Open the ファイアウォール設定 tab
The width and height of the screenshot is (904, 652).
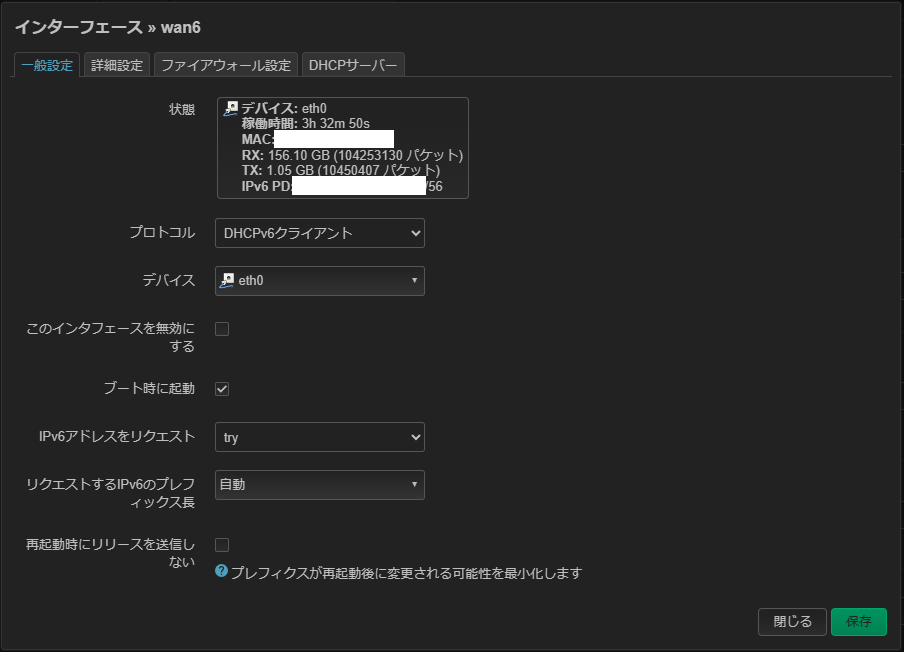[226, 65]
